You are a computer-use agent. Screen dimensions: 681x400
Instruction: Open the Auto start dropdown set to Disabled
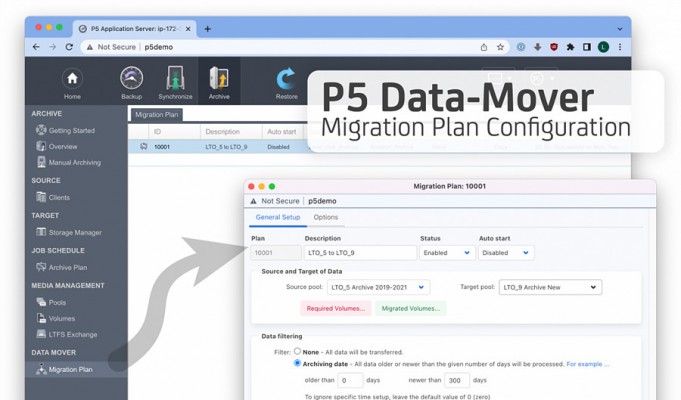tap(506, 253)
